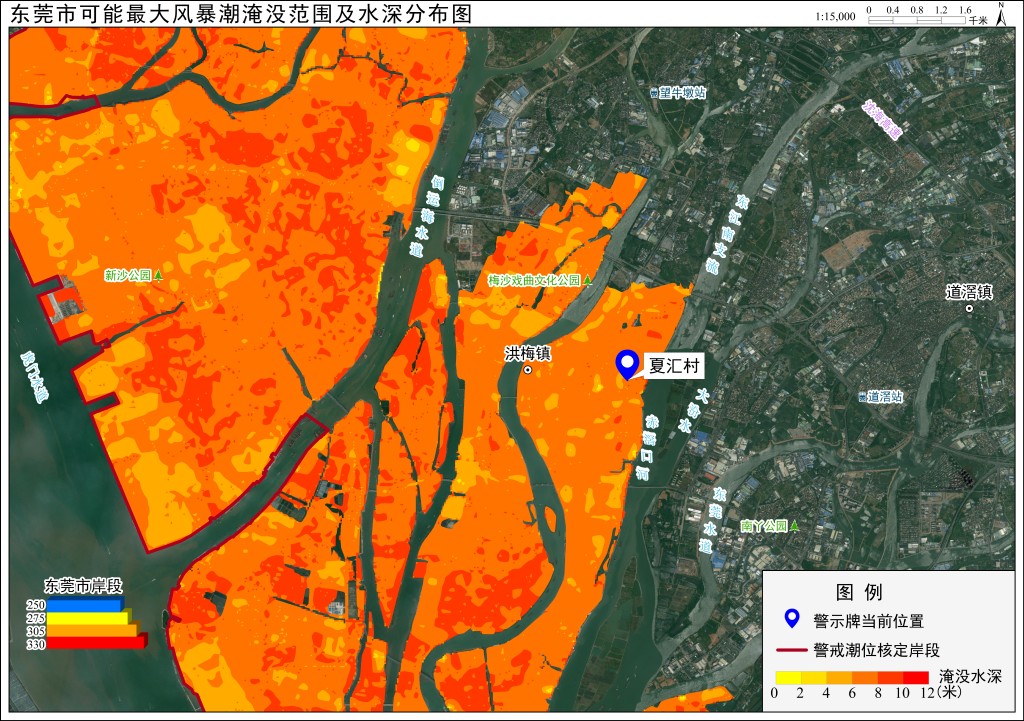Click the tree icon next to 新沙公园
Screen dimensions: 1024x721
(157, 276)
